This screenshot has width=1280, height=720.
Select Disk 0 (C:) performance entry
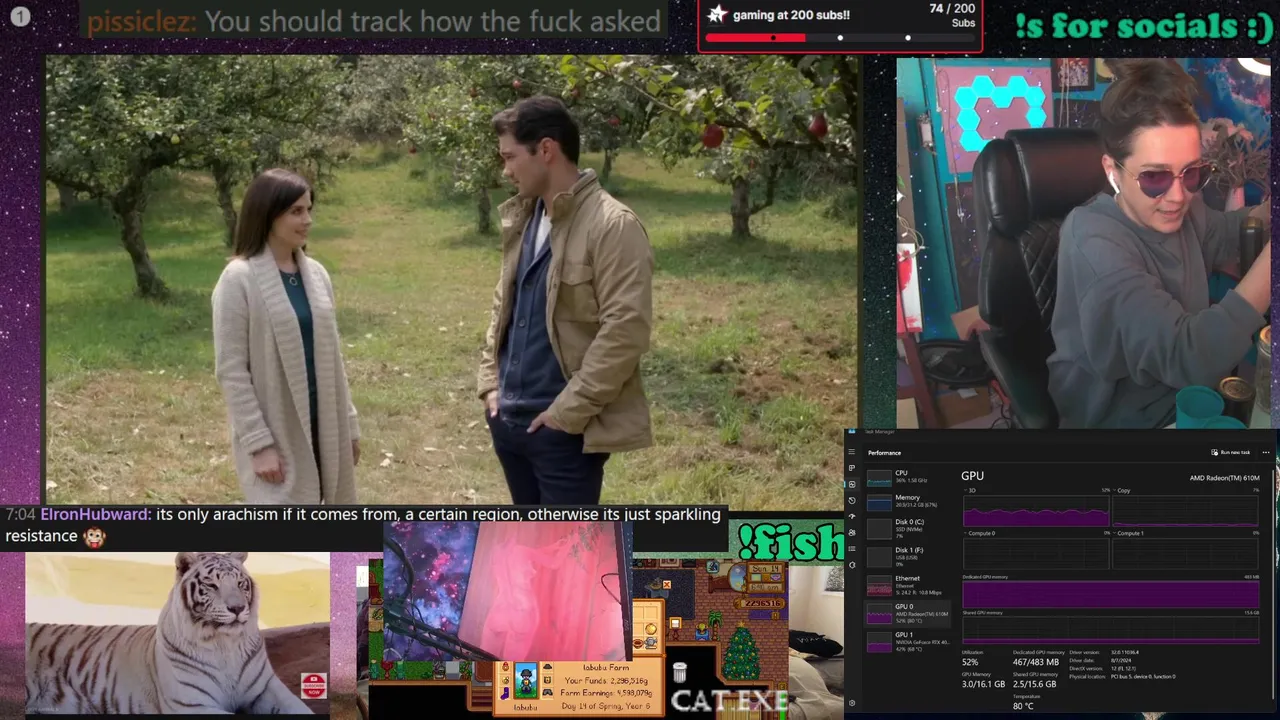click(x=907, y=529)
